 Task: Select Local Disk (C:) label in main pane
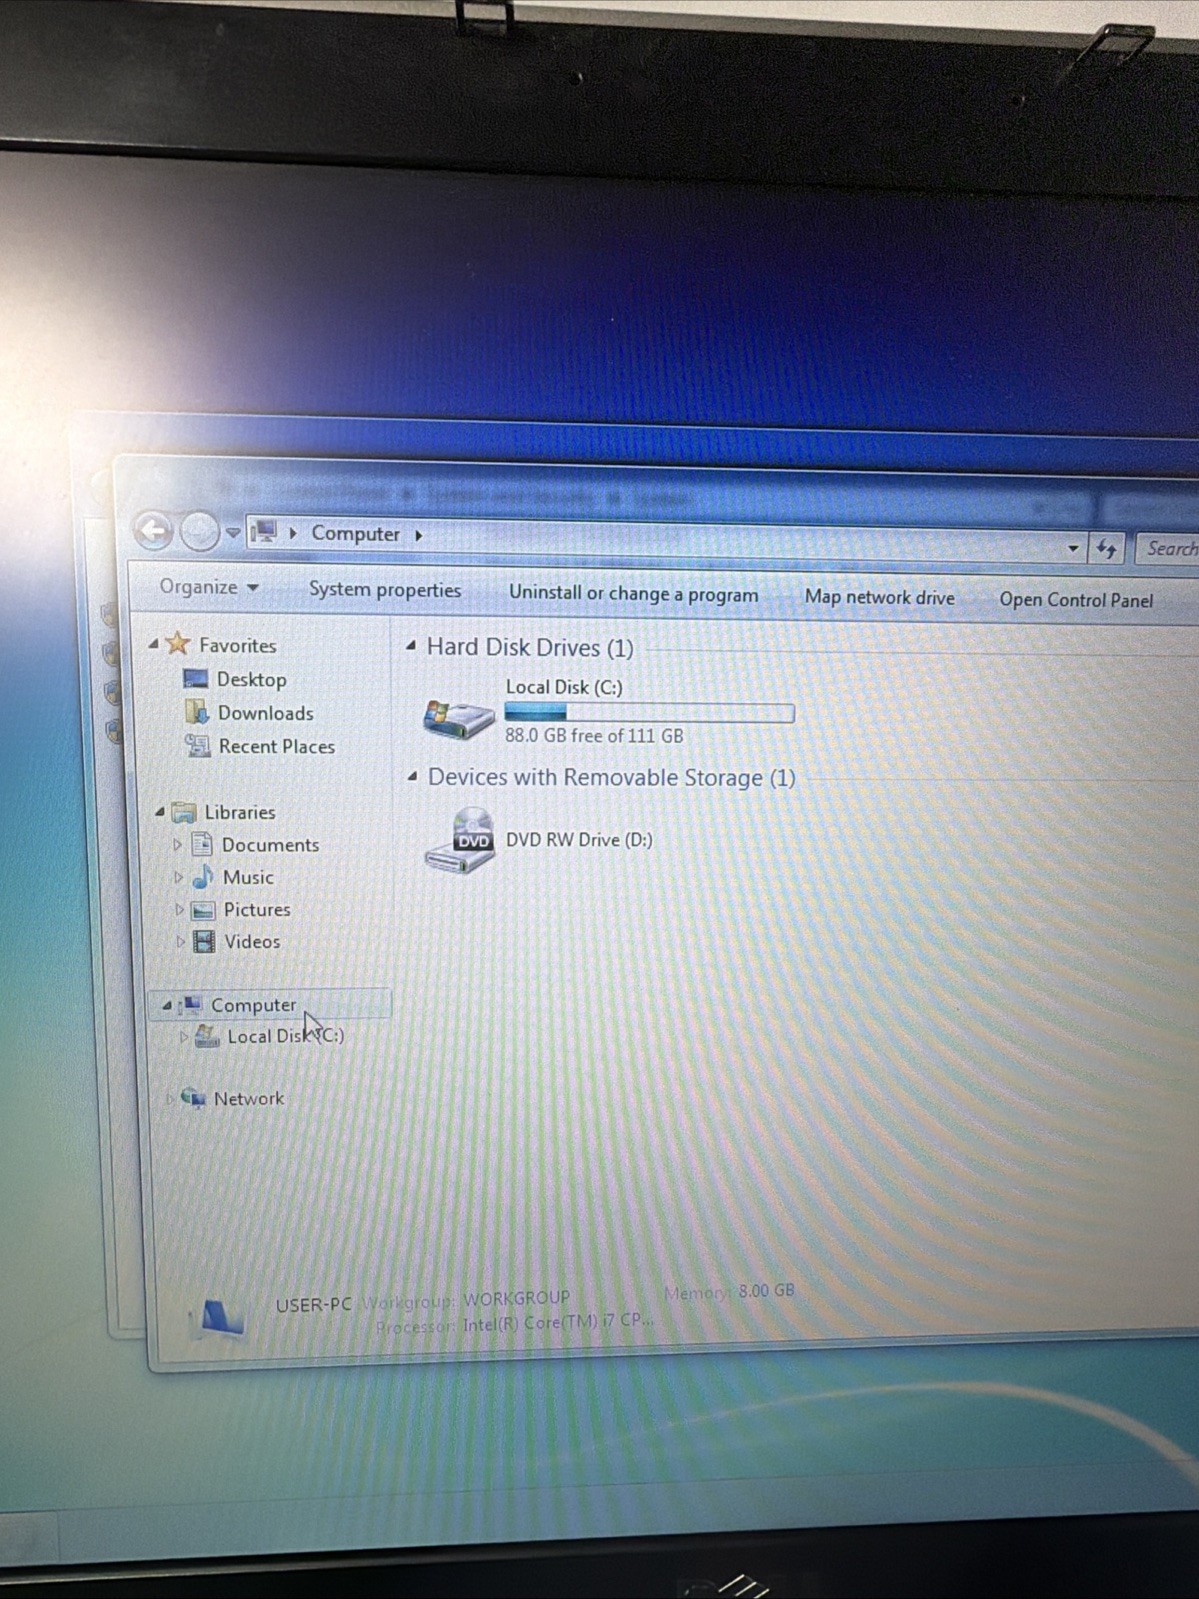(x=564, y=687)
